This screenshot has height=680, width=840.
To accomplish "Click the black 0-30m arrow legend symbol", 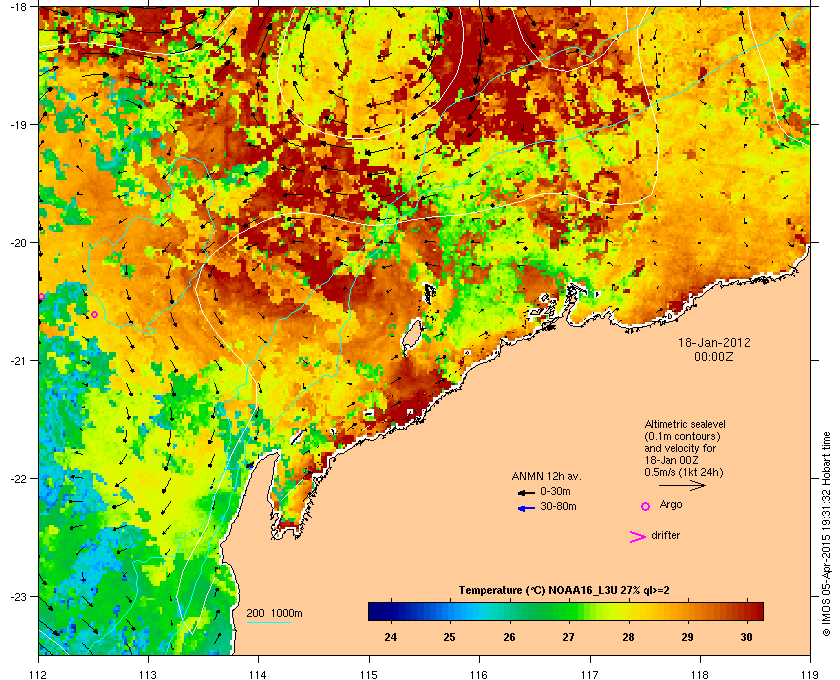I will pos(526,492).
